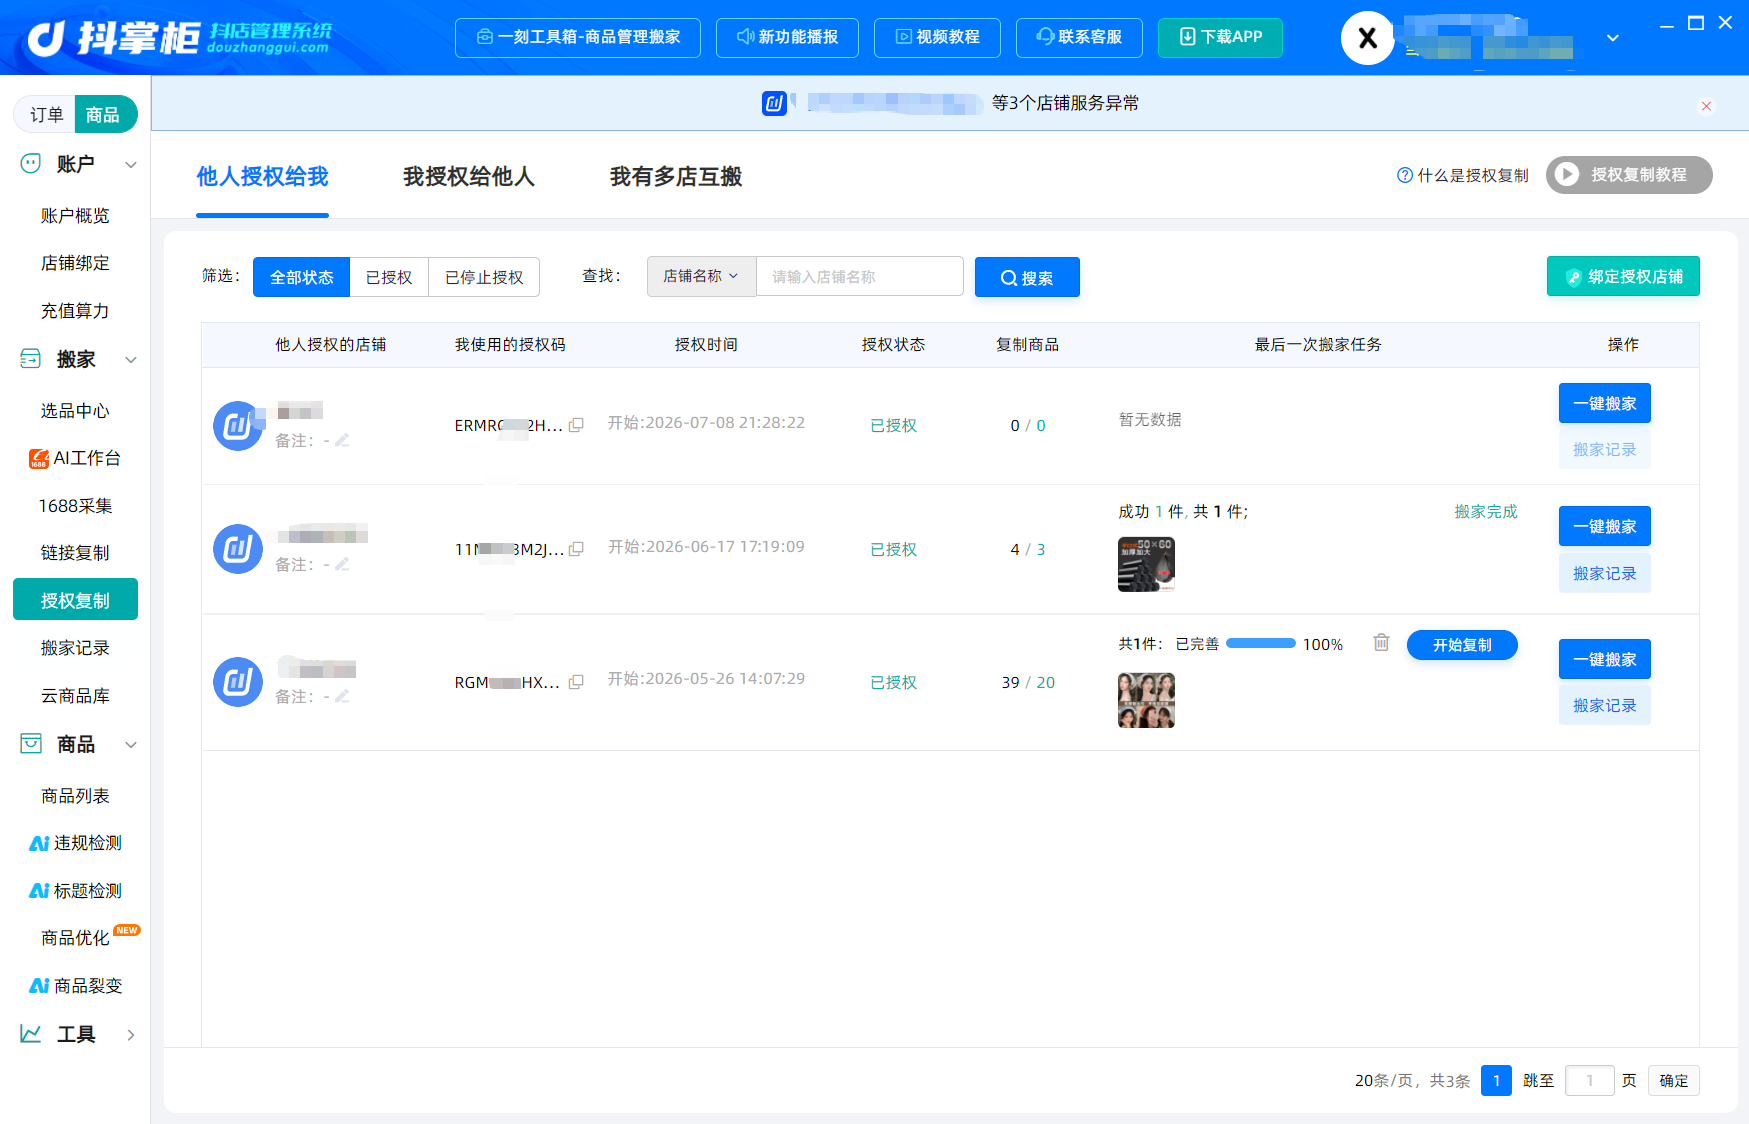Play the 授权复制教程 tutorial
1749x1124 pixels.
[x=1629, y=175]
